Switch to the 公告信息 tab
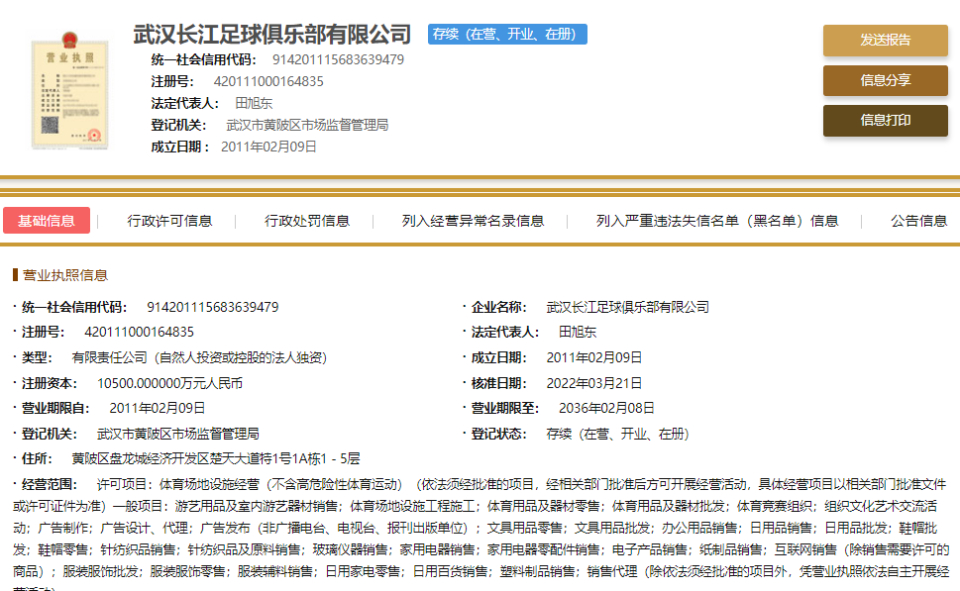Screen dimensions: 960x591 click(918, 221)
